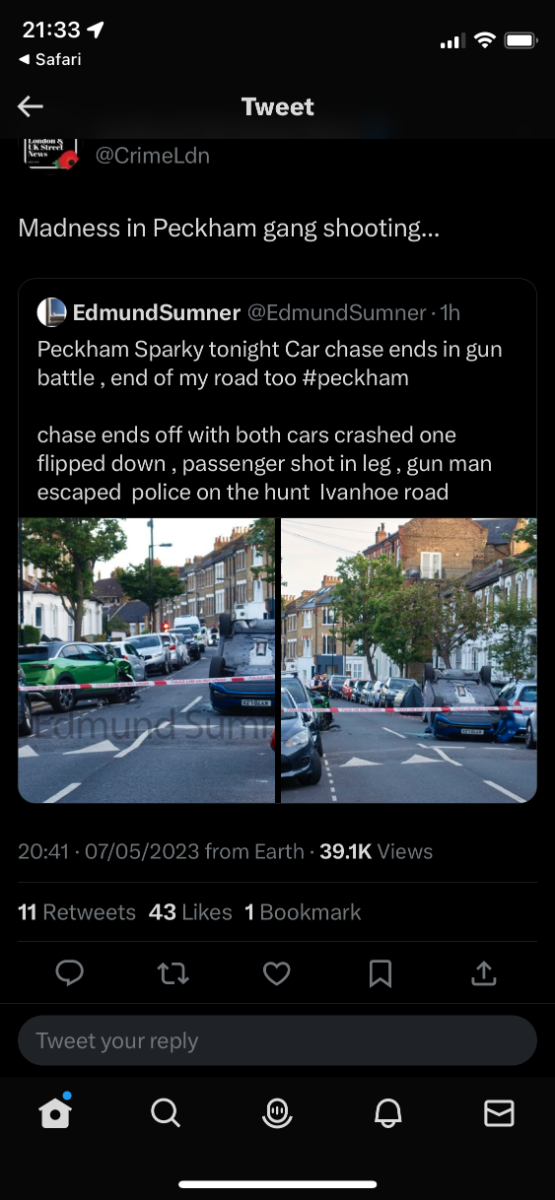Tap the back arrow icon
The height and width of the screenshot is (1200, 555).
click(30, 107)
